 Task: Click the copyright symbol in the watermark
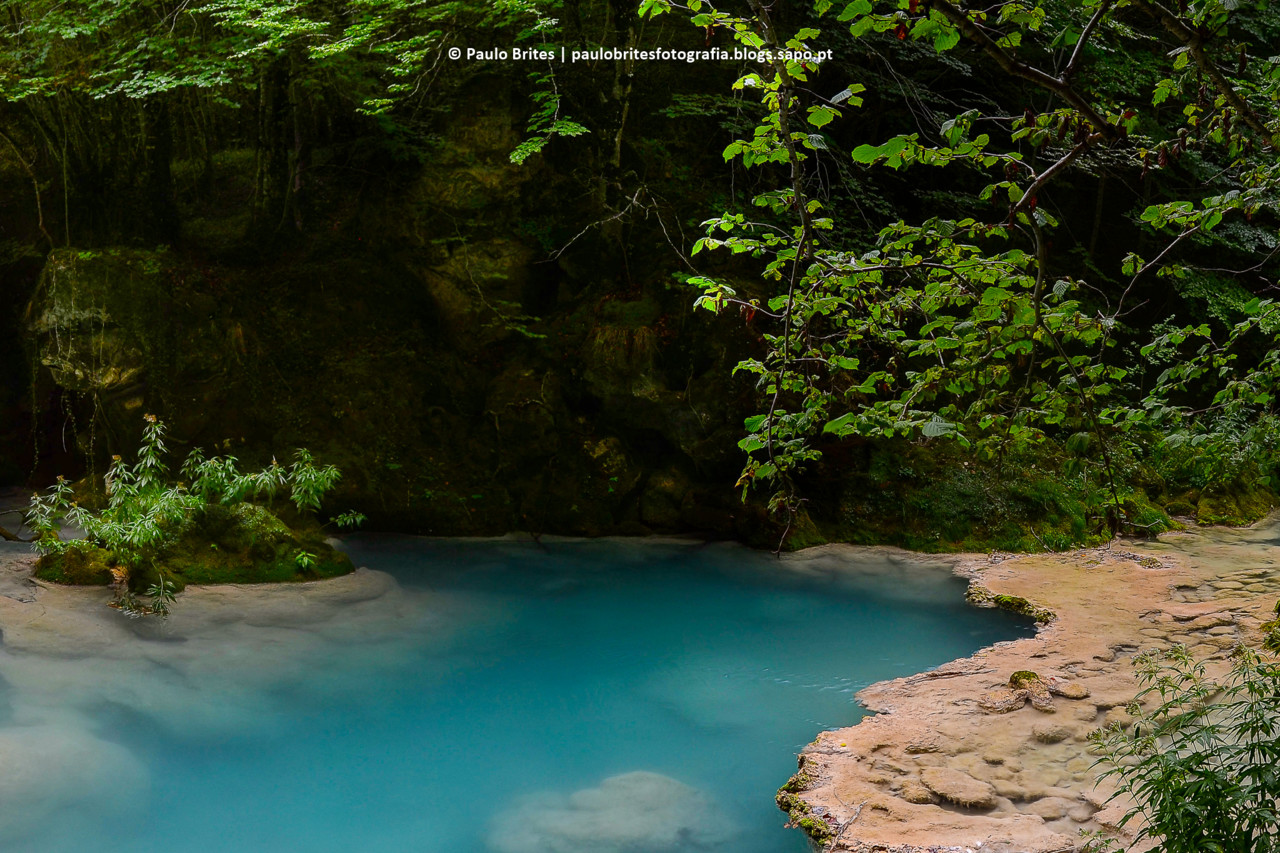[454, 54]
